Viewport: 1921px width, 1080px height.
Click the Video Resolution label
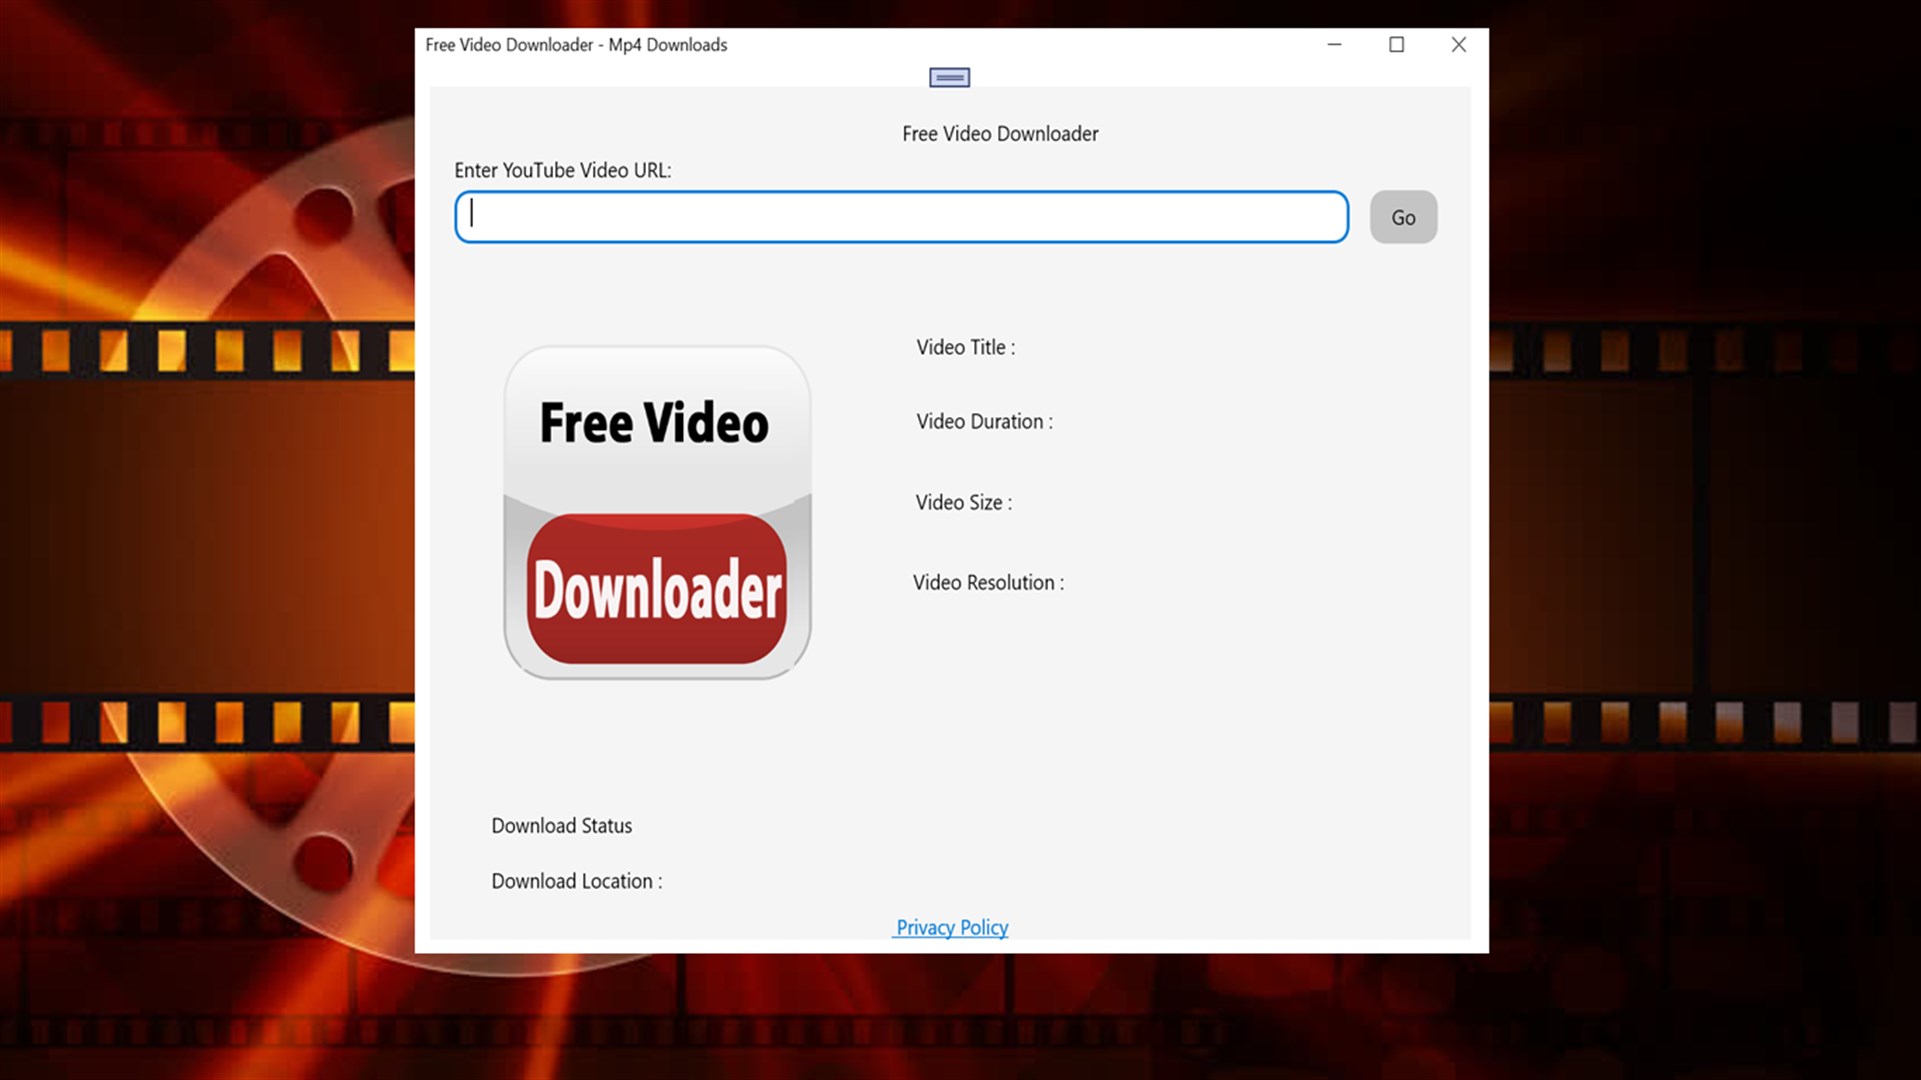tap(987, 582)
